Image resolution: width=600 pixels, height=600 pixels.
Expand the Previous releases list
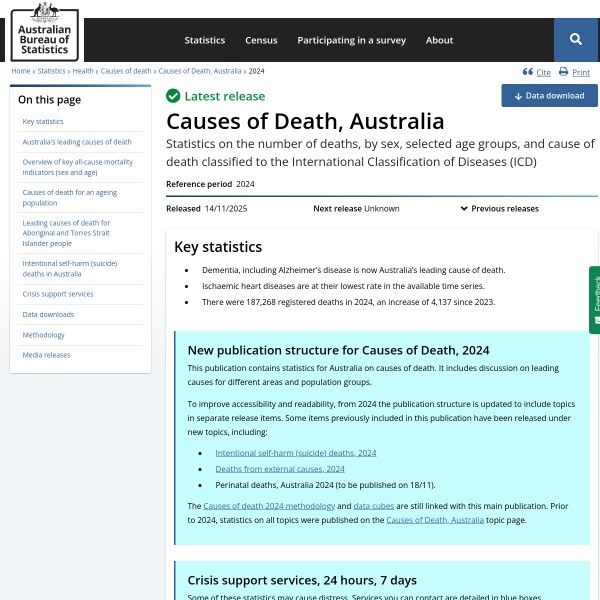coord(499,209)
